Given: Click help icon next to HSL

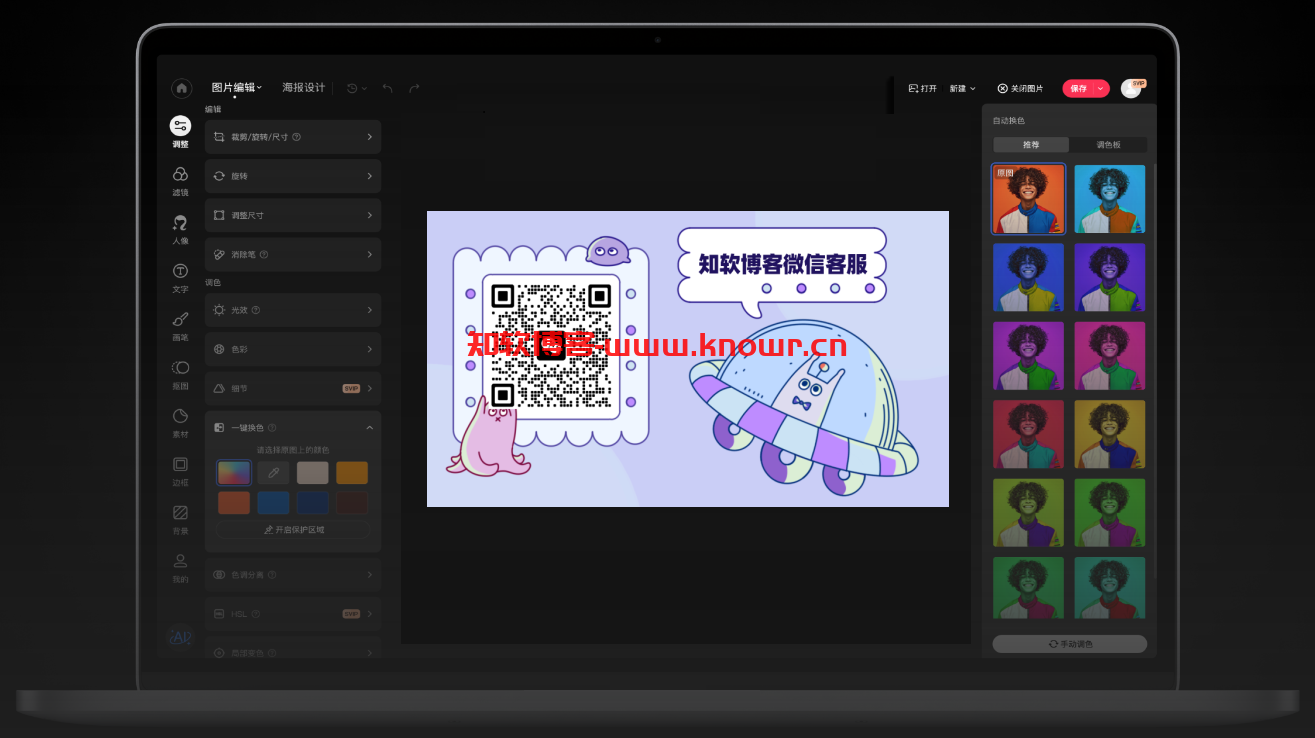Looking at the screenshot, I should pos(256,614).
